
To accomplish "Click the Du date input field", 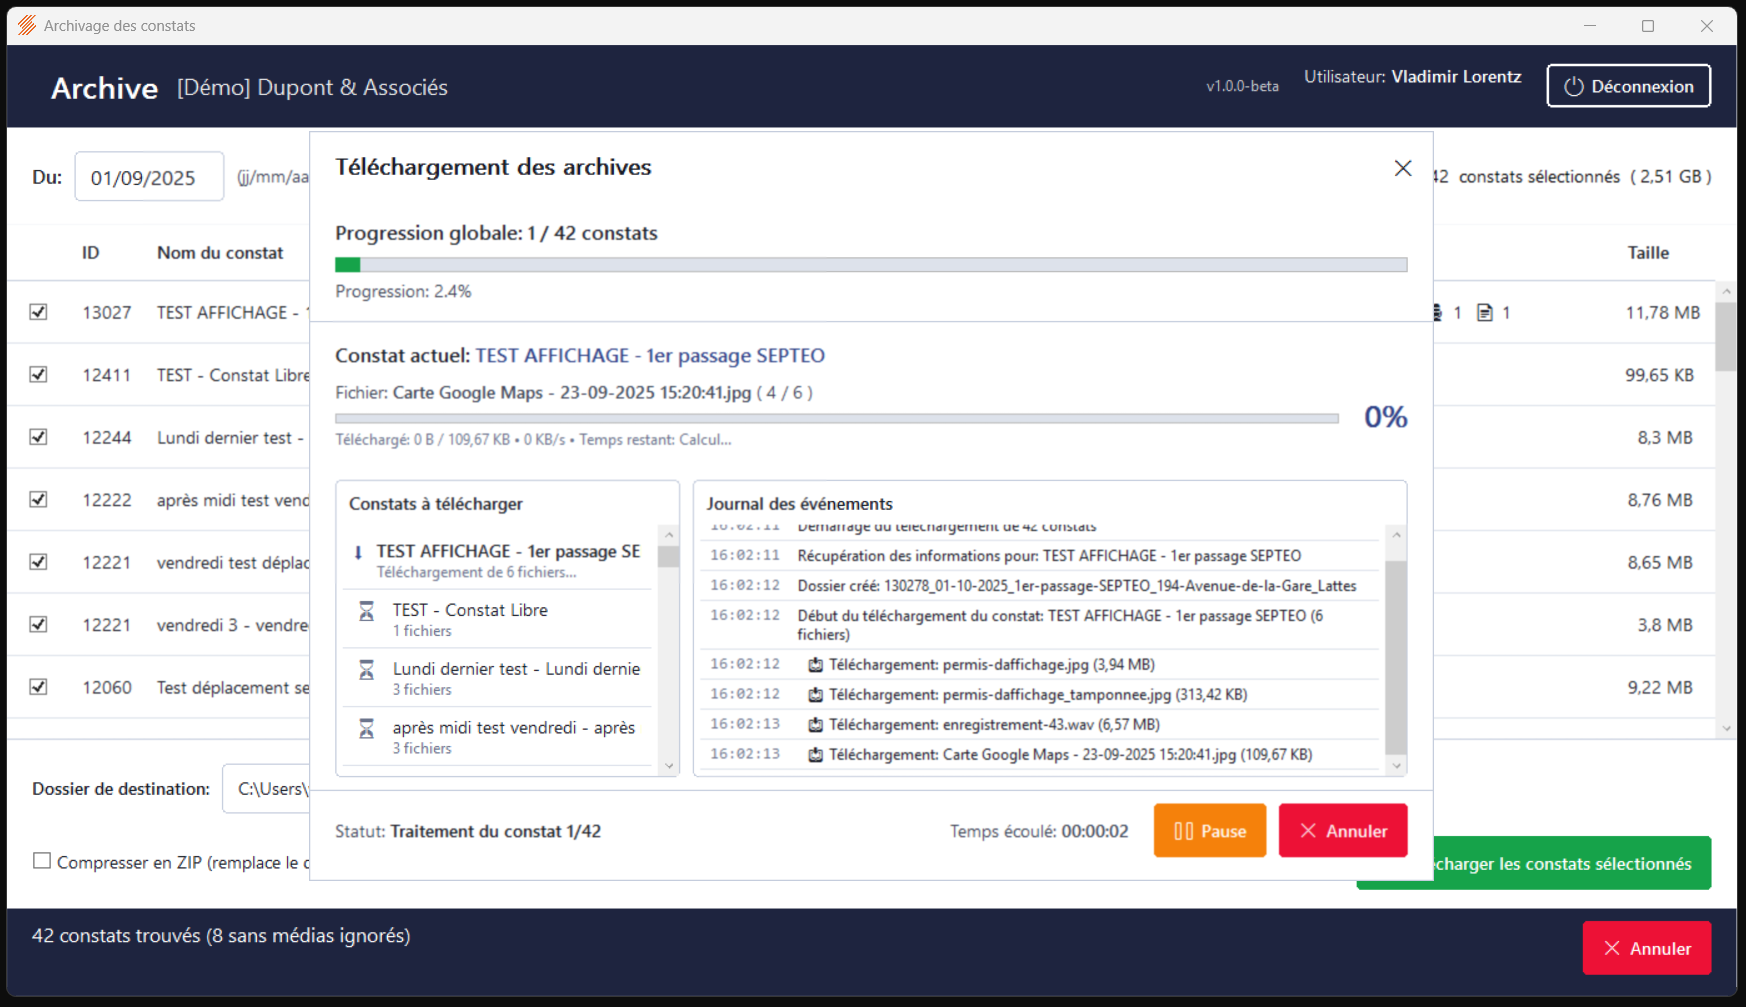I will (149, 177).
